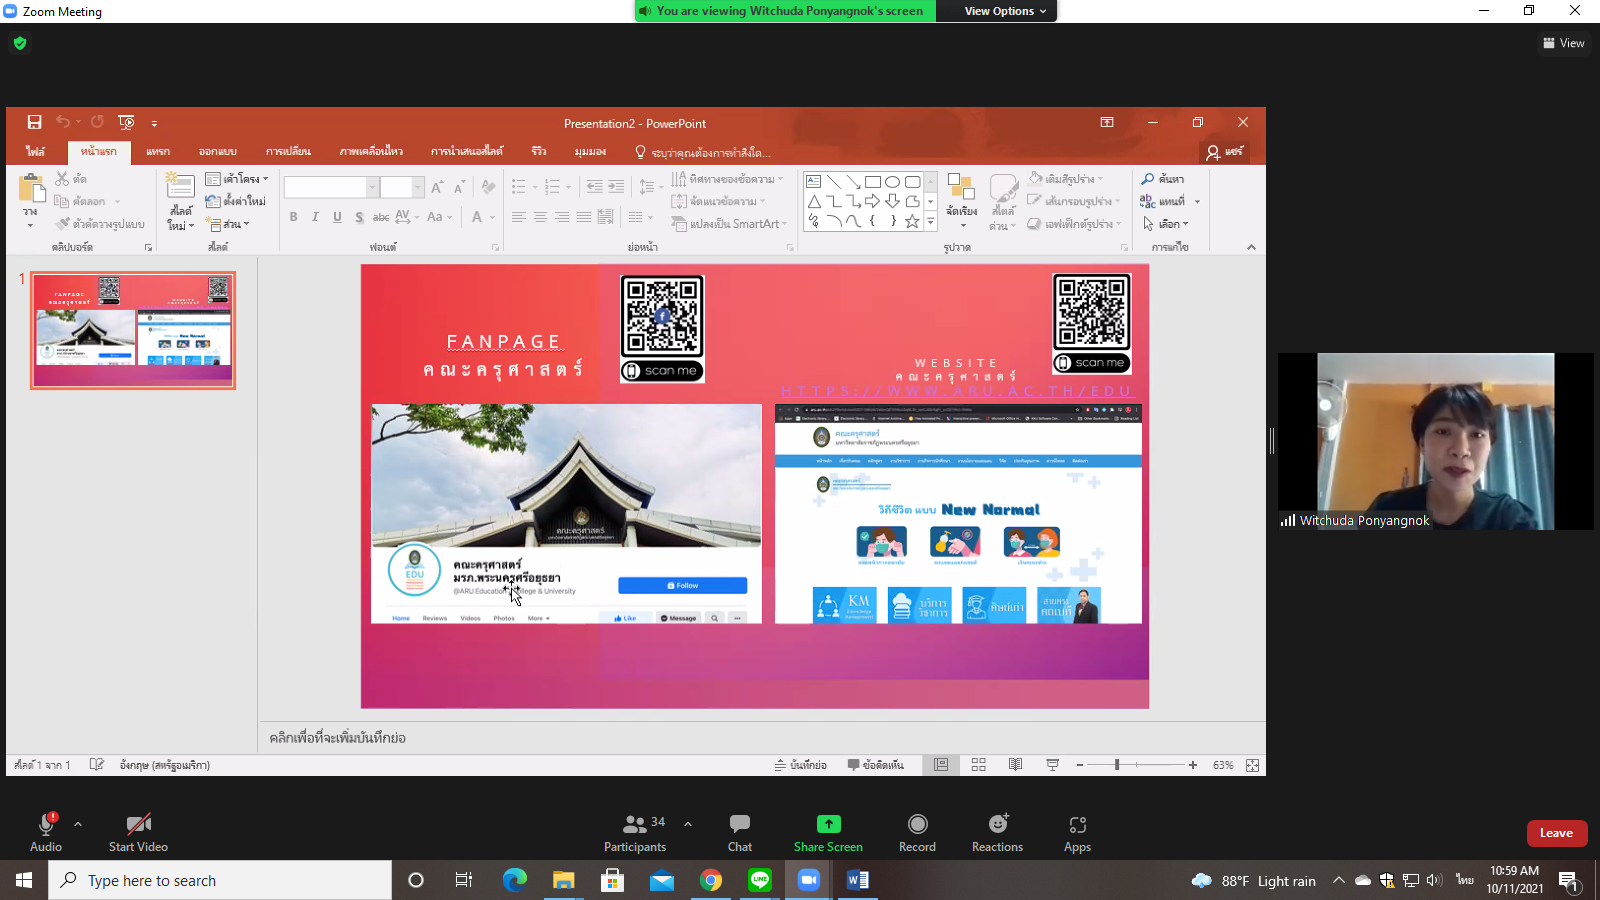Click Start From Beginning slideshow icon
Image resolution: width=1600 pixels, height=900 pixels.
click(x=126, y=122)
